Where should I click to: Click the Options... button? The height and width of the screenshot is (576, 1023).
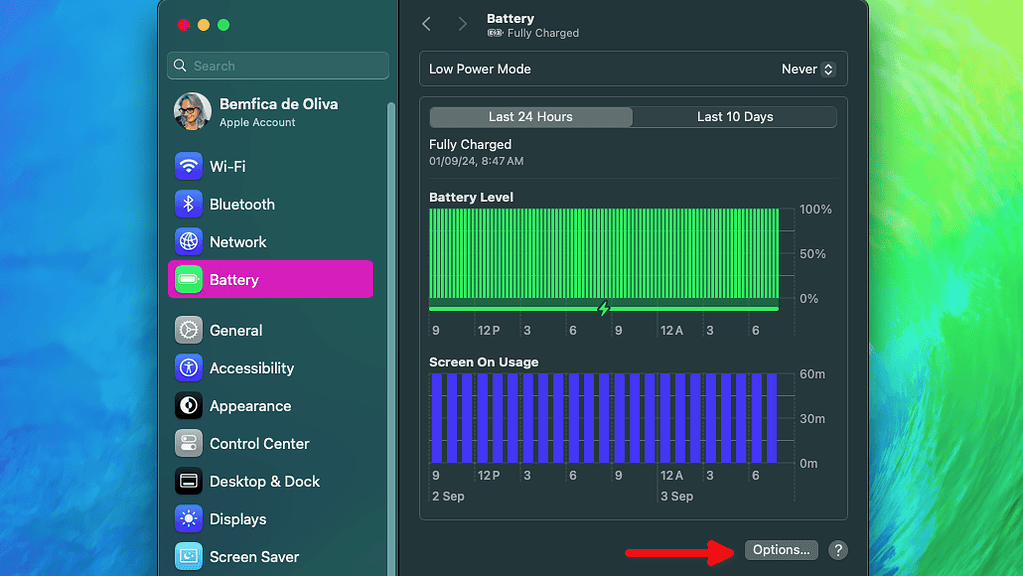[781, 550]
